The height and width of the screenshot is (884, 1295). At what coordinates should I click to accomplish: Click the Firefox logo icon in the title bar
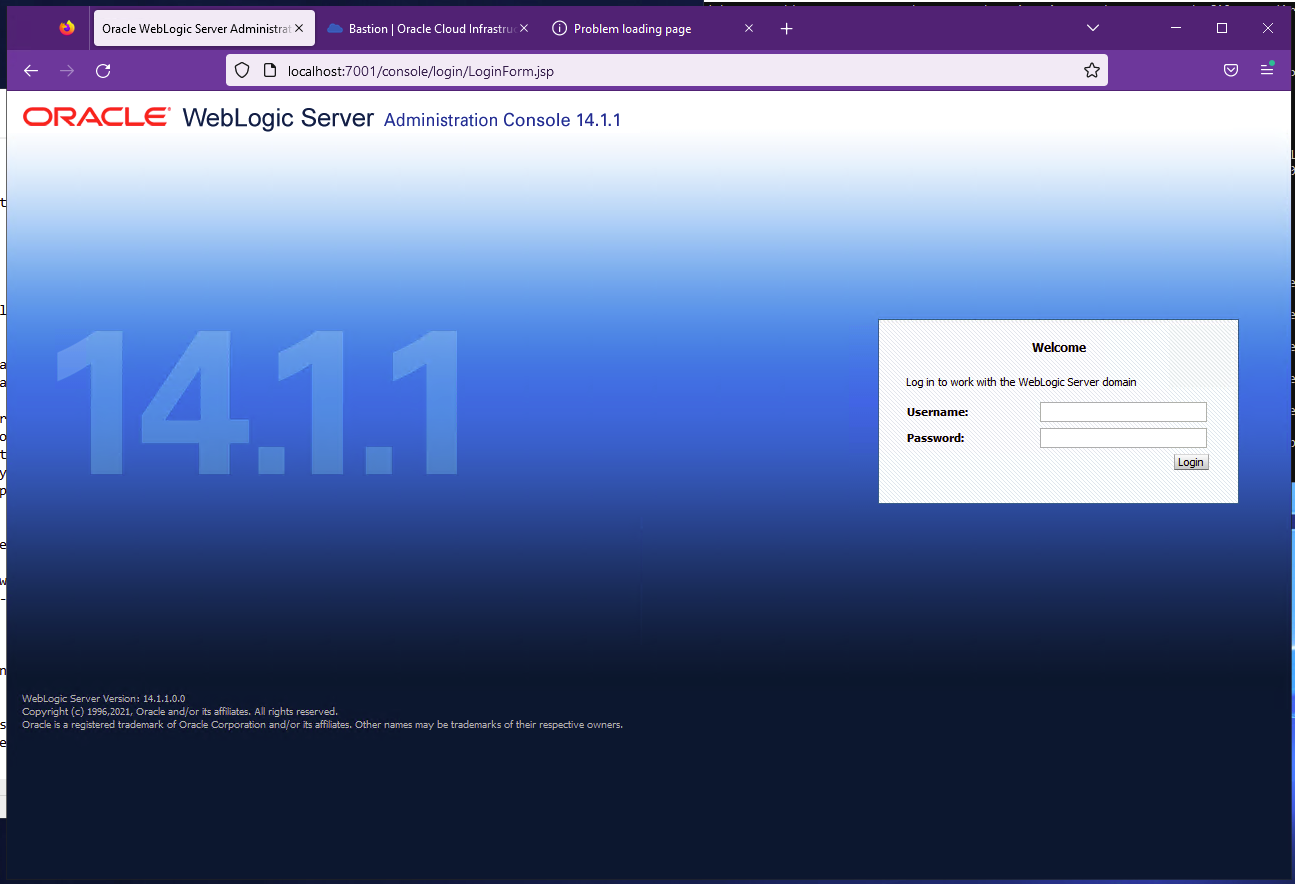coord(68,28)
